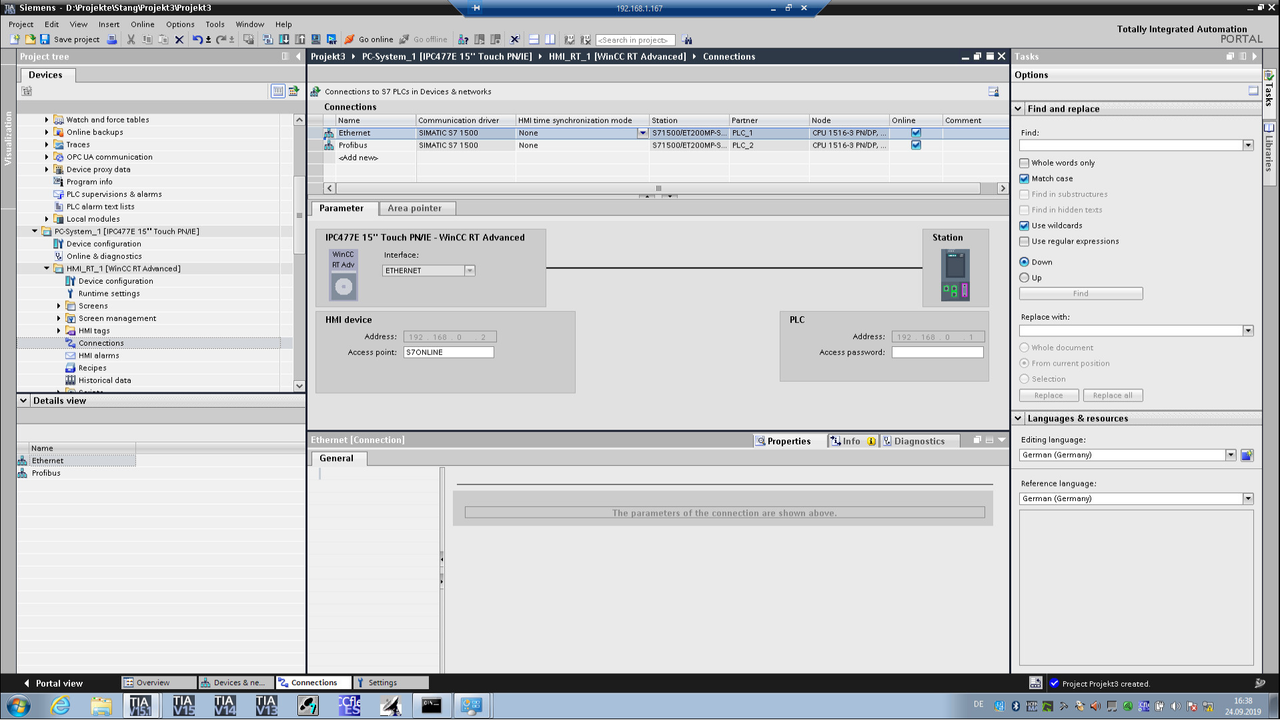Collapse the Find and replace section
Viewport: 1280px width, 720px height.
1019,109
